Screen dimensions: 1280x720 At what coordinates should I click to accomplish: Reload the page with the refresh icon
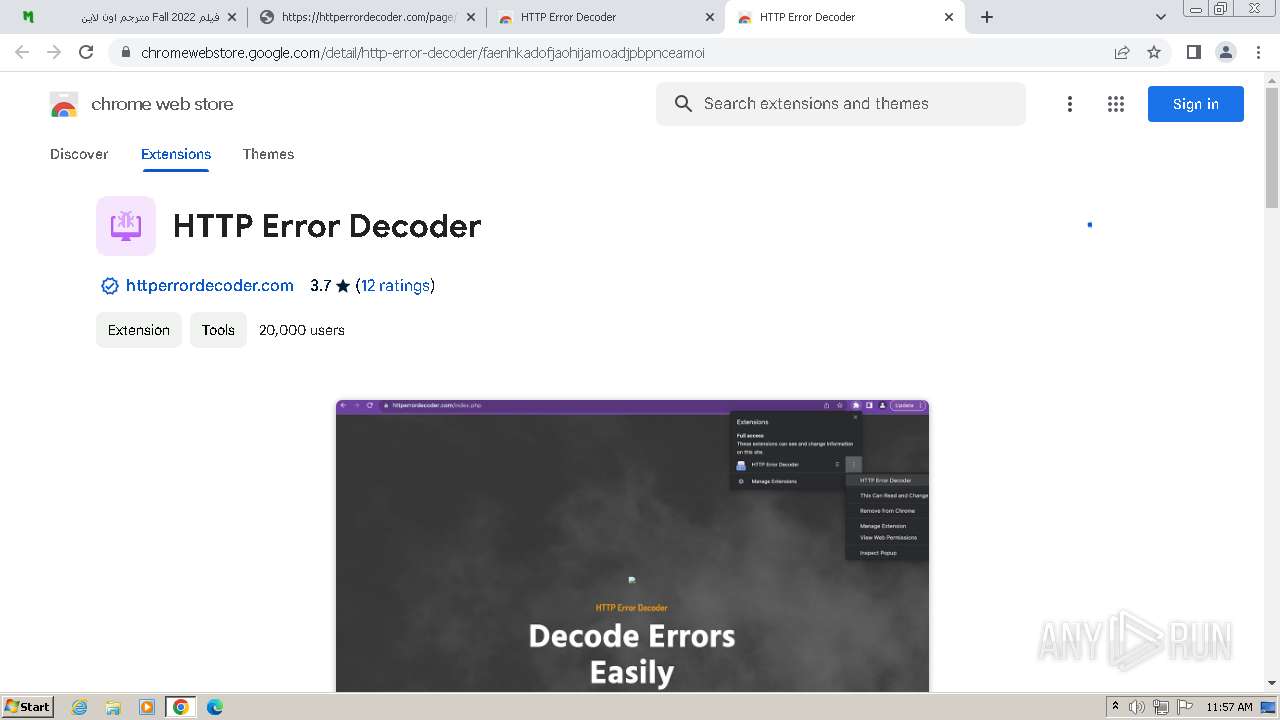point(86,52)
